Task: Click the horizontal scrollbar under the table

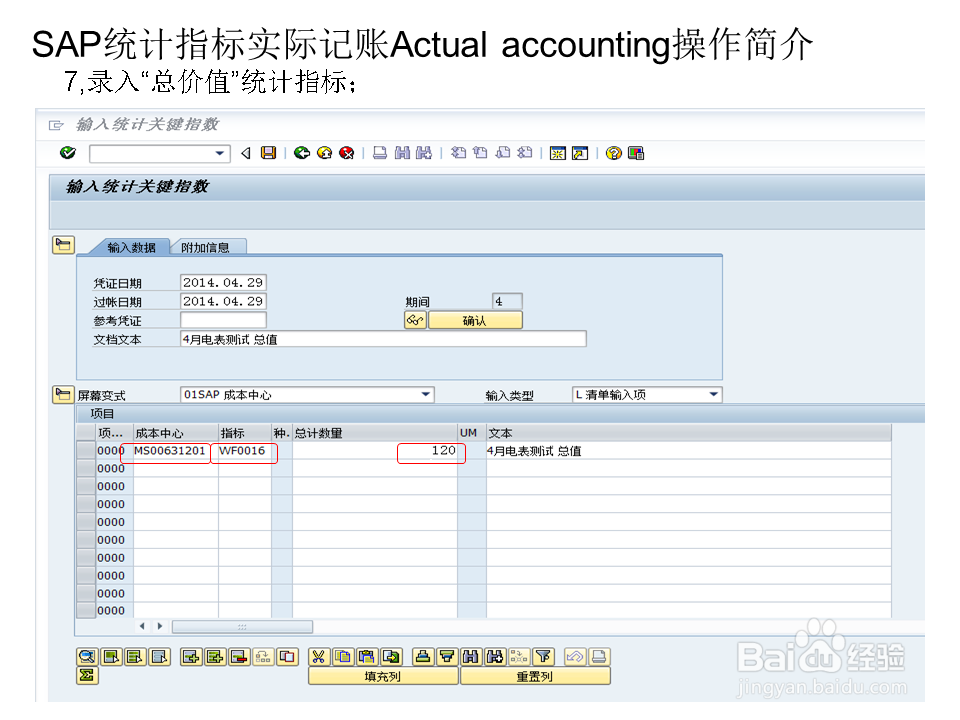Action: click(x=242, y=626)
